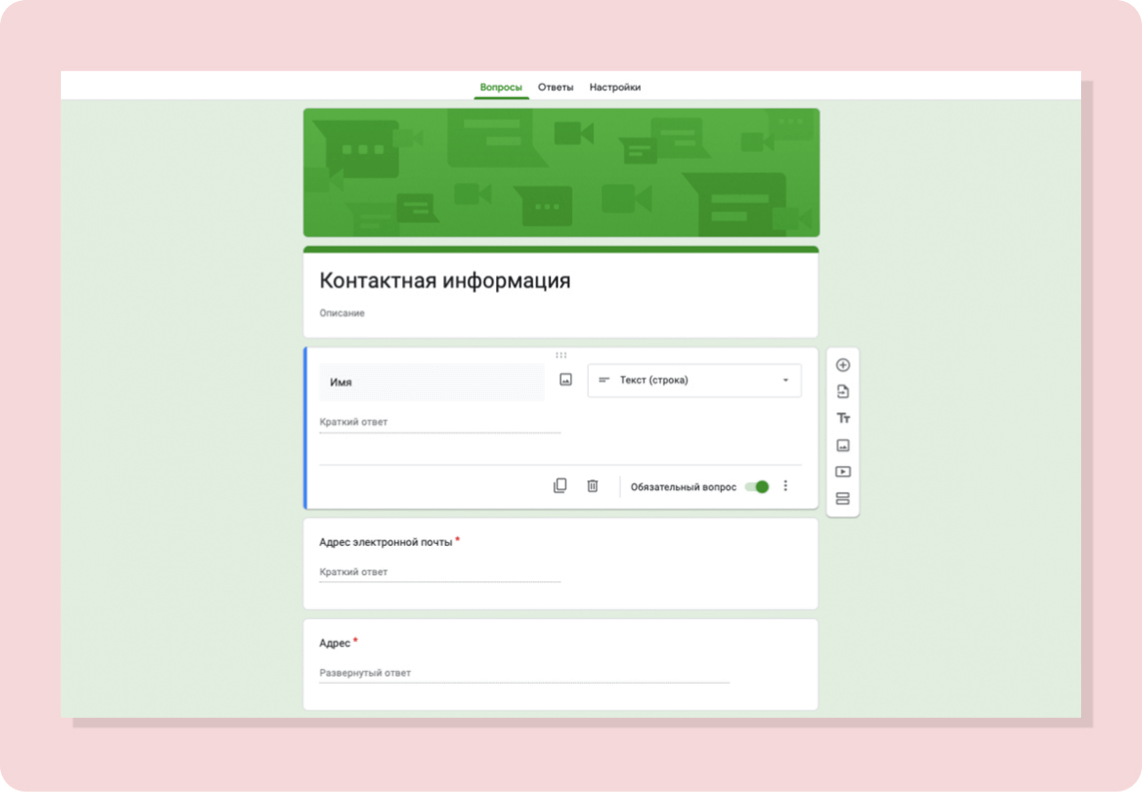The height and width of the screenshot is (792, 1142).
Task: Duplicate the Имя question
Action: click(x=560, y=486)
